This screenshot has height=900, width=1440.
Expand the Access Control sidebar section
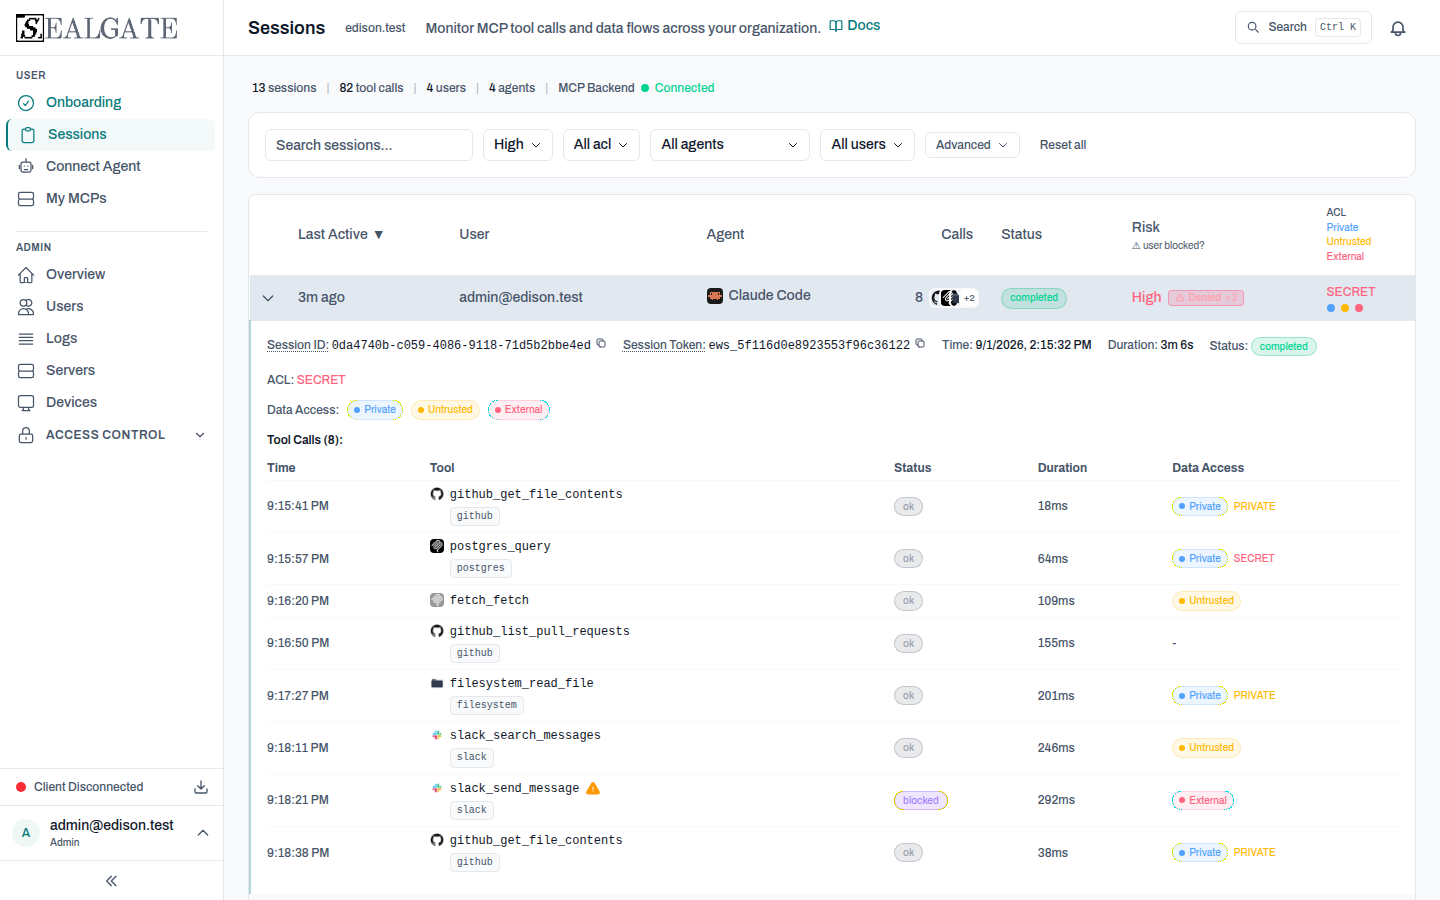pyautogui.click(x=111, y=435)
